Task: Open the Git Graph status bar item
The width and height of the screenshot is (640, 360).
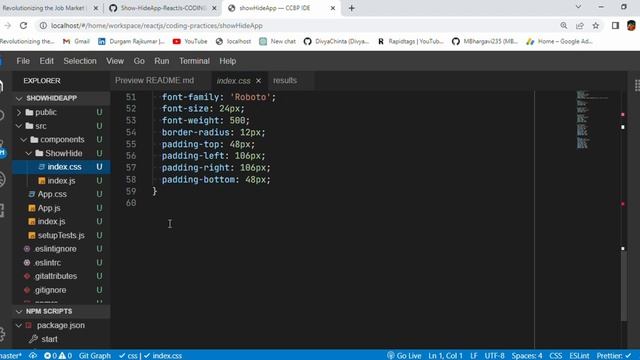Action: pos(95,356)
